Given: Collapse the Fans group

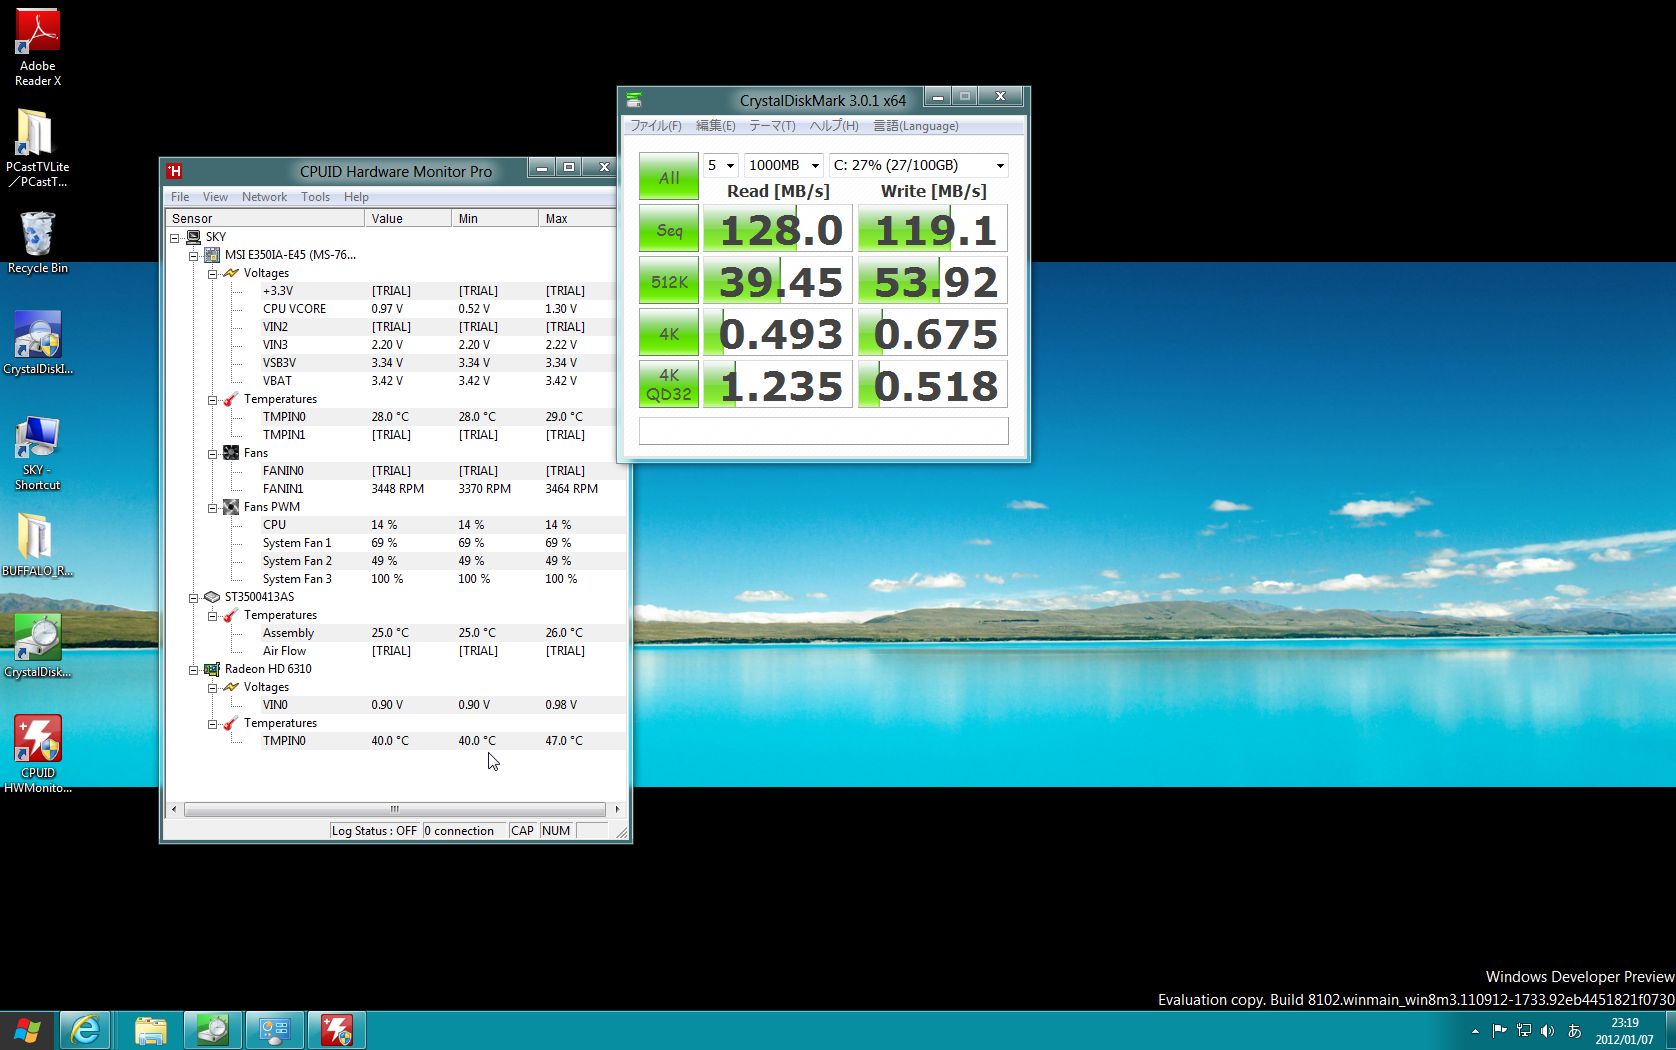Looking at the screenshot, I should (213, 454).
